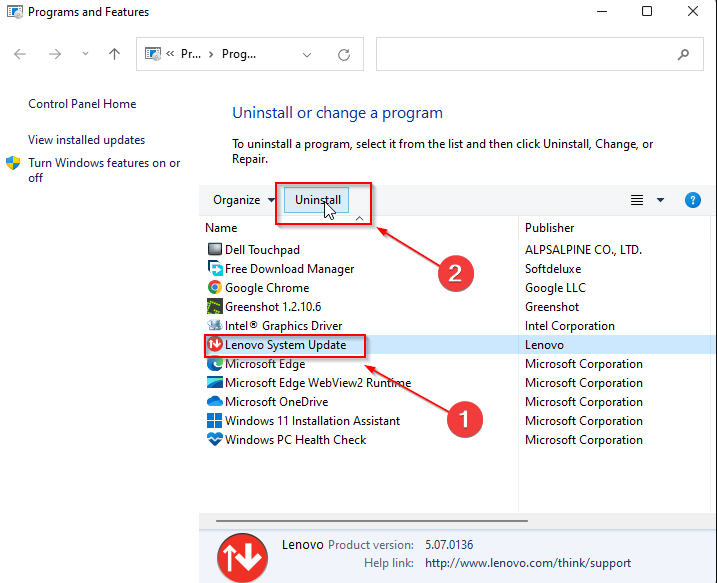Click the large Lenovo logo in details pane
This screenshot has width=717, height=583.
click(242, 558)
